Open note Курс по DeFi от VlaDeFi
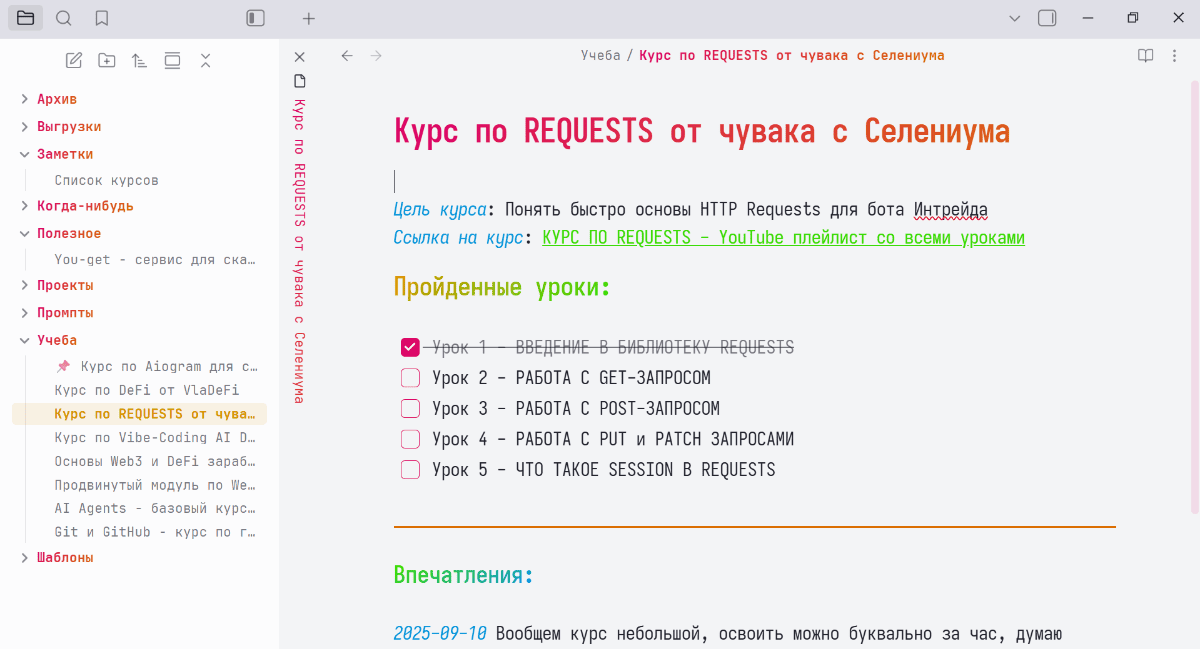The height and width of the screenshot is (649, 1200). (x=146, y=390)
